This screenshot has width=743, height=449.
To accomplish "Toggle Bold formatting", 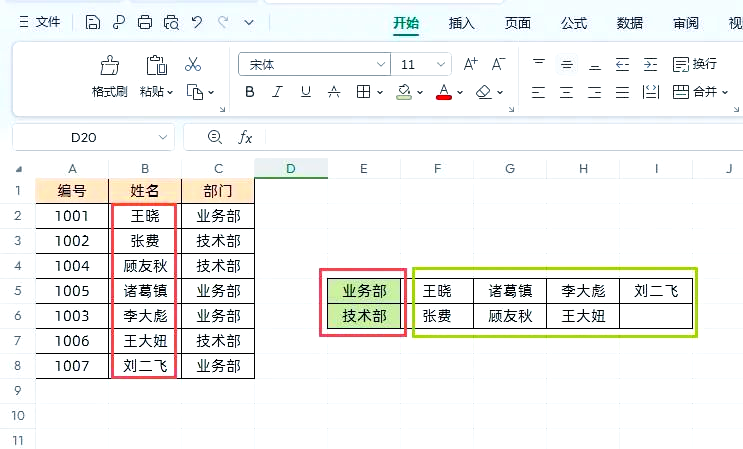I will tap(250, 92).
